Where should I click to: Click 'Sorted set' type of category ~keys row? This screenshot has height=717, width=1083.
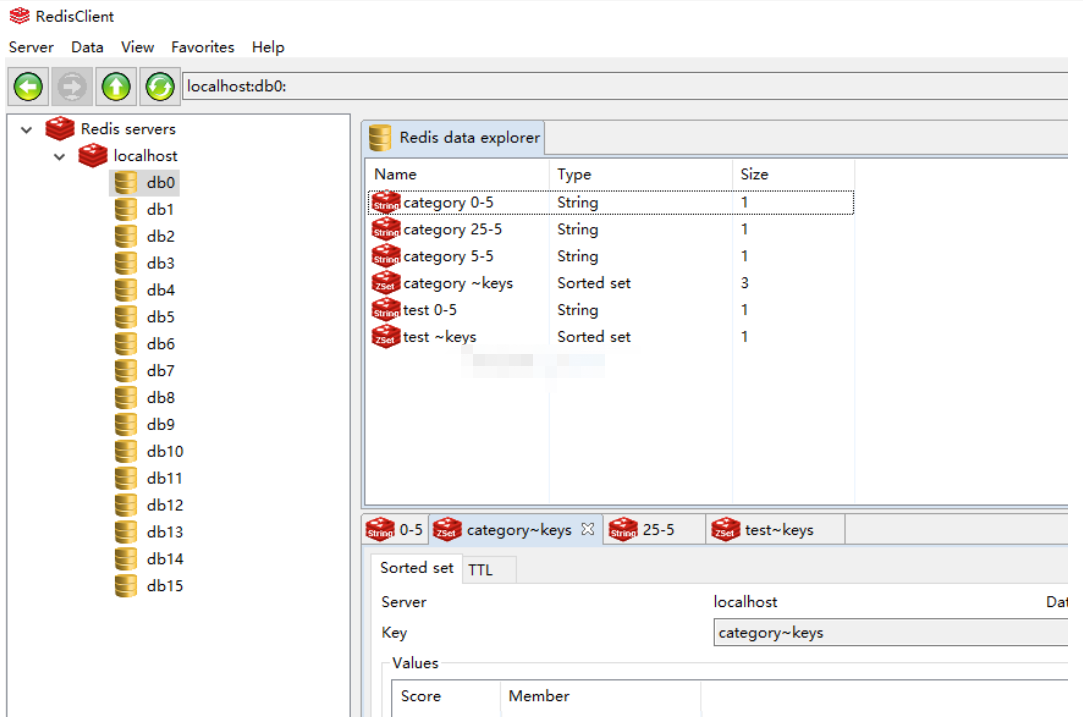pos(594,283)
